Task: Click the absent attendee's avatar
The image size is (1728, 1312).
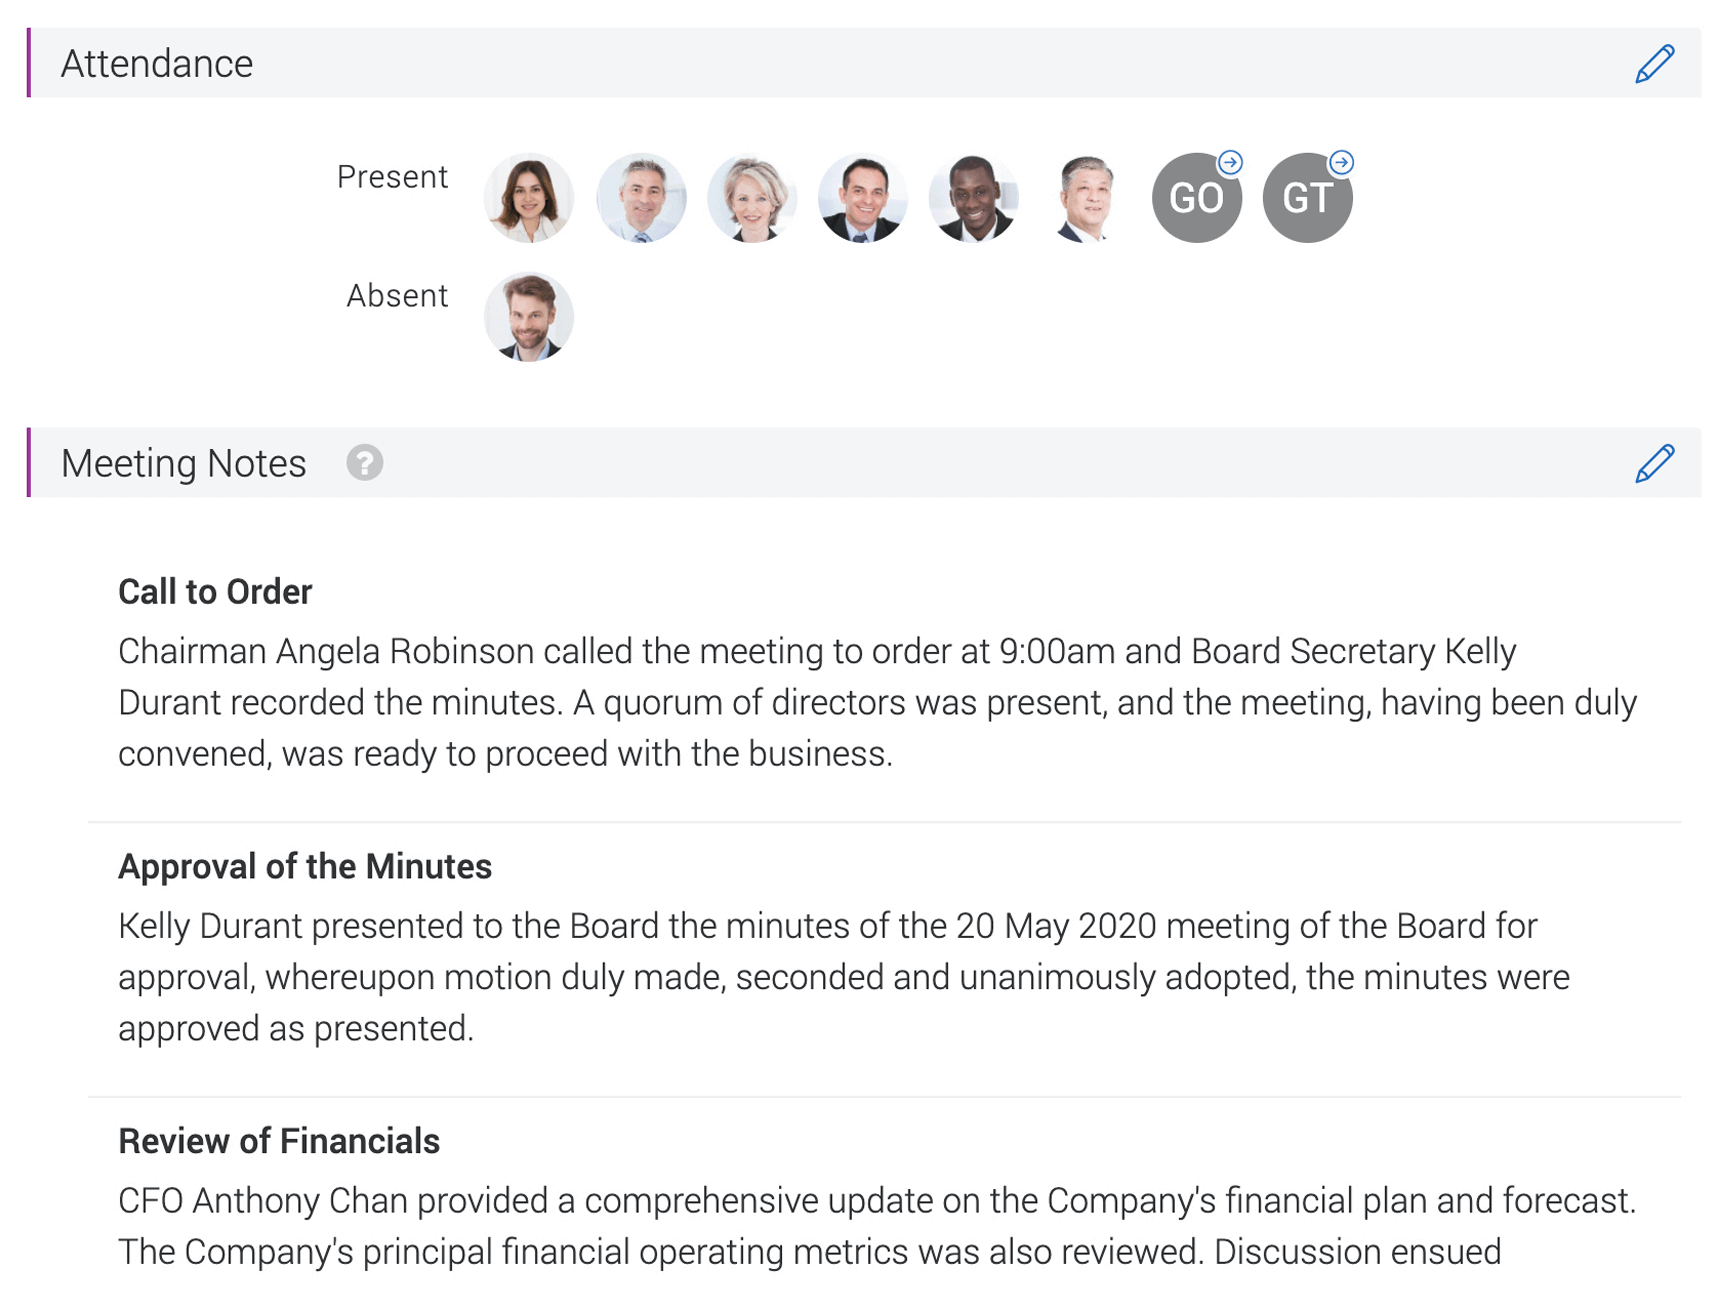Action: coord(528,316)
